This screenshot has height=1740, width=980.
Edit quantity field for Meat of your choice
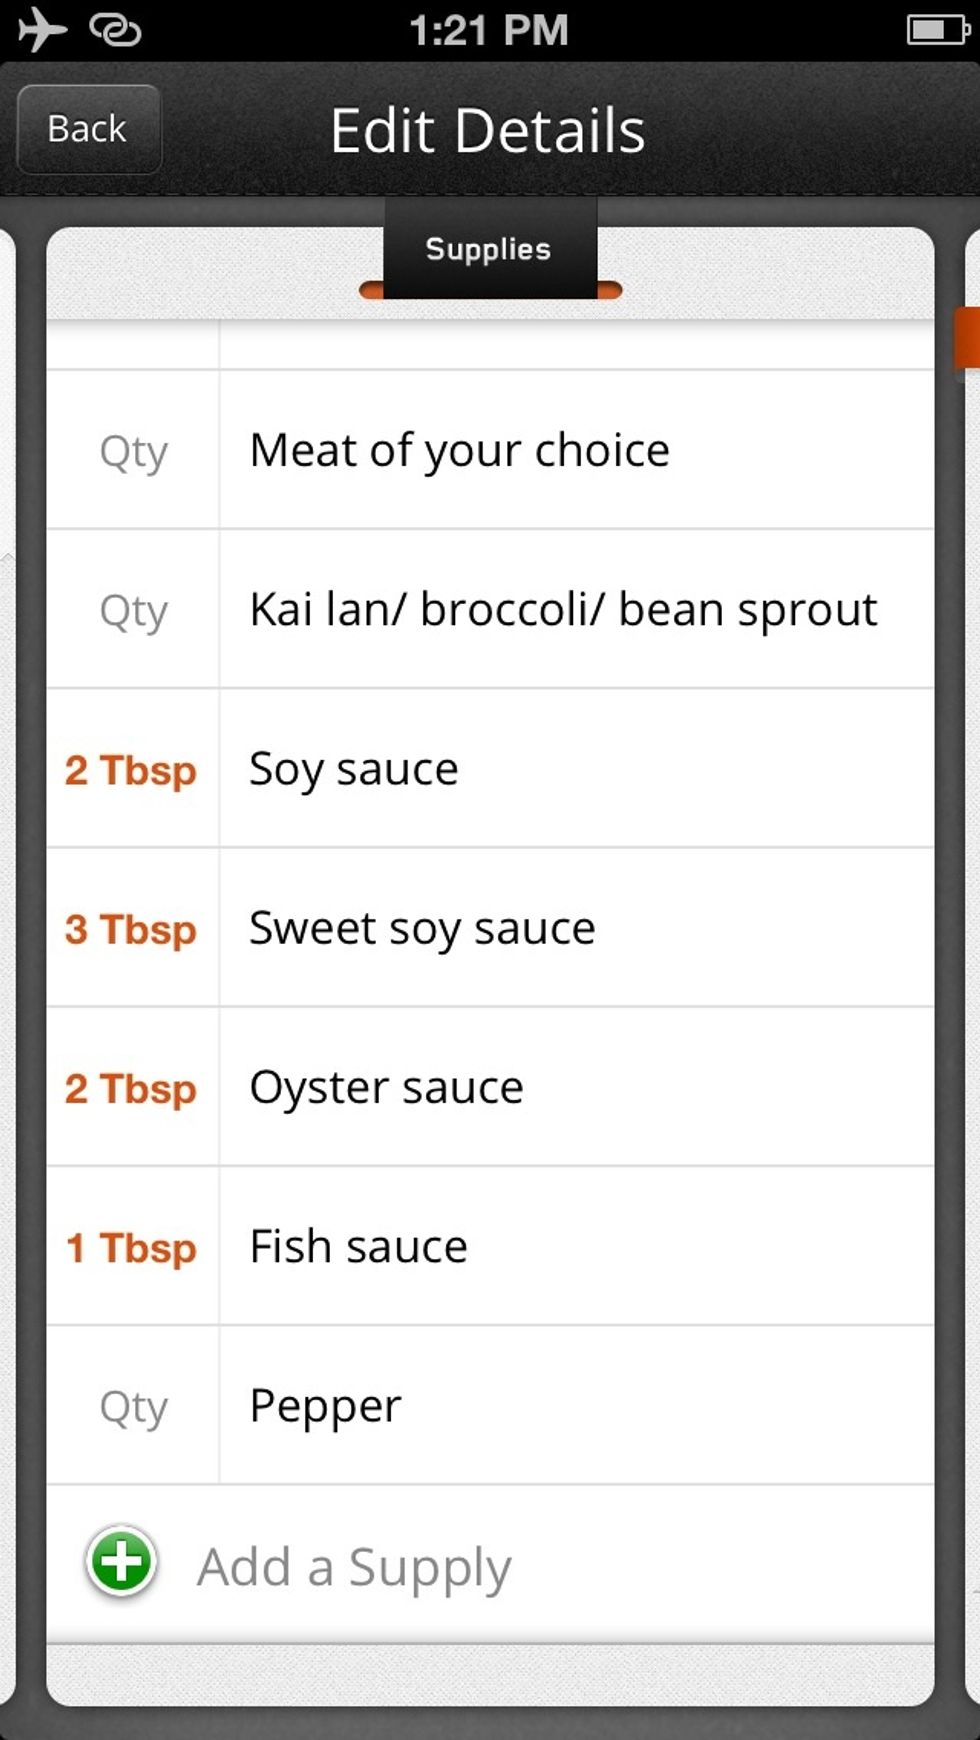(133, 452)
